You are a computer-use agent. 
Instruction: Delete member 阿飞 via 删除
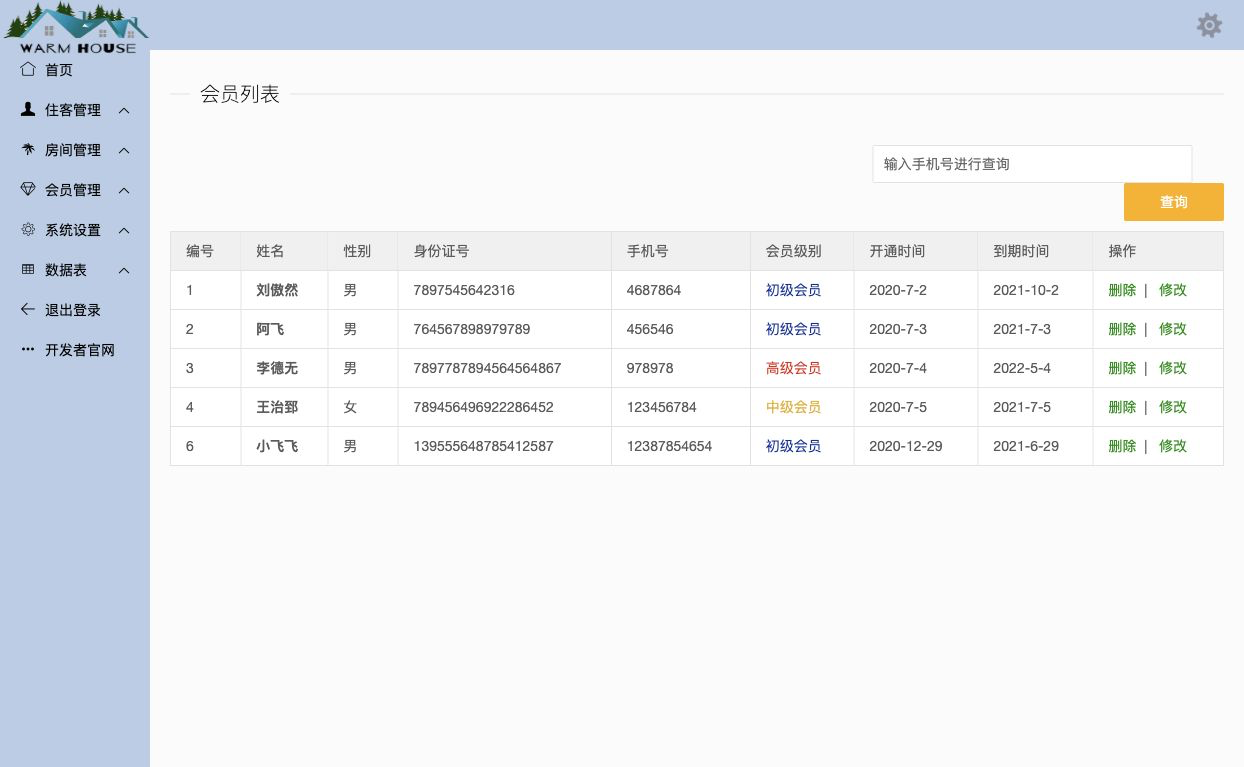(1122, 329)
